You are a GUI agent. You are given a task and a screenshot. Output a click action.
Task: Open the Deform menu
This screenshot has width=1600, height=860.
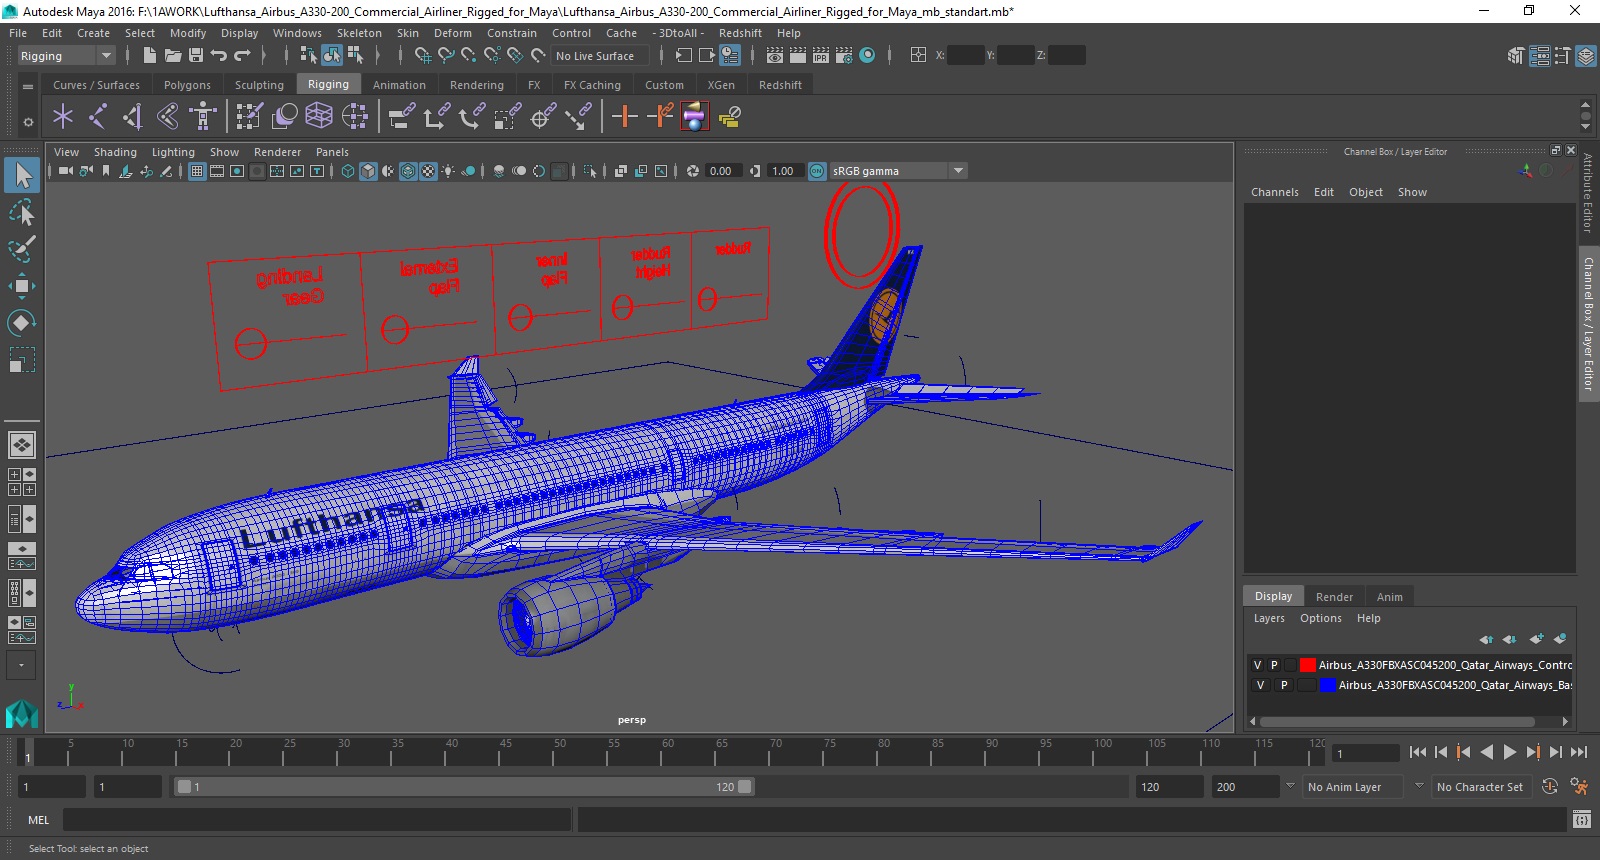point(452,33)
